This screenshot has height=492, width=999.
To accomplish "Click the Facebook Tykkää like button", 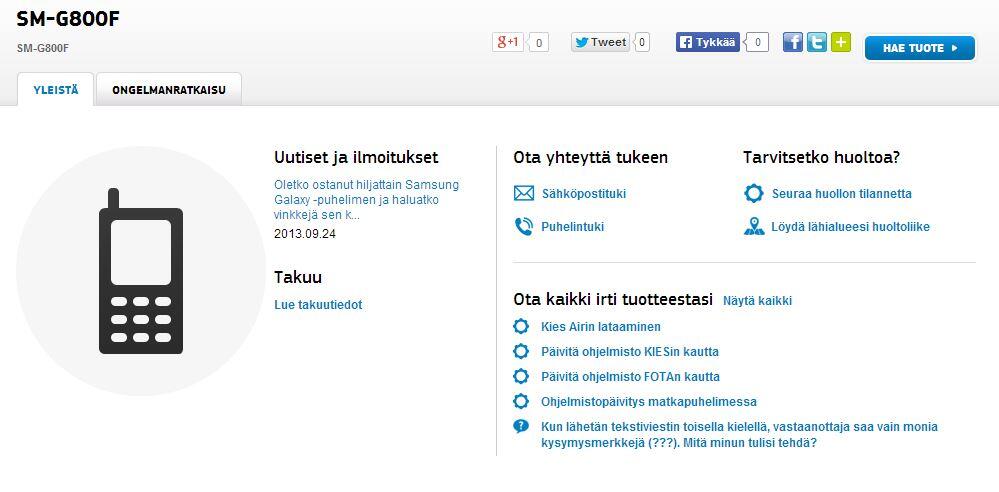I will point(707,42).
